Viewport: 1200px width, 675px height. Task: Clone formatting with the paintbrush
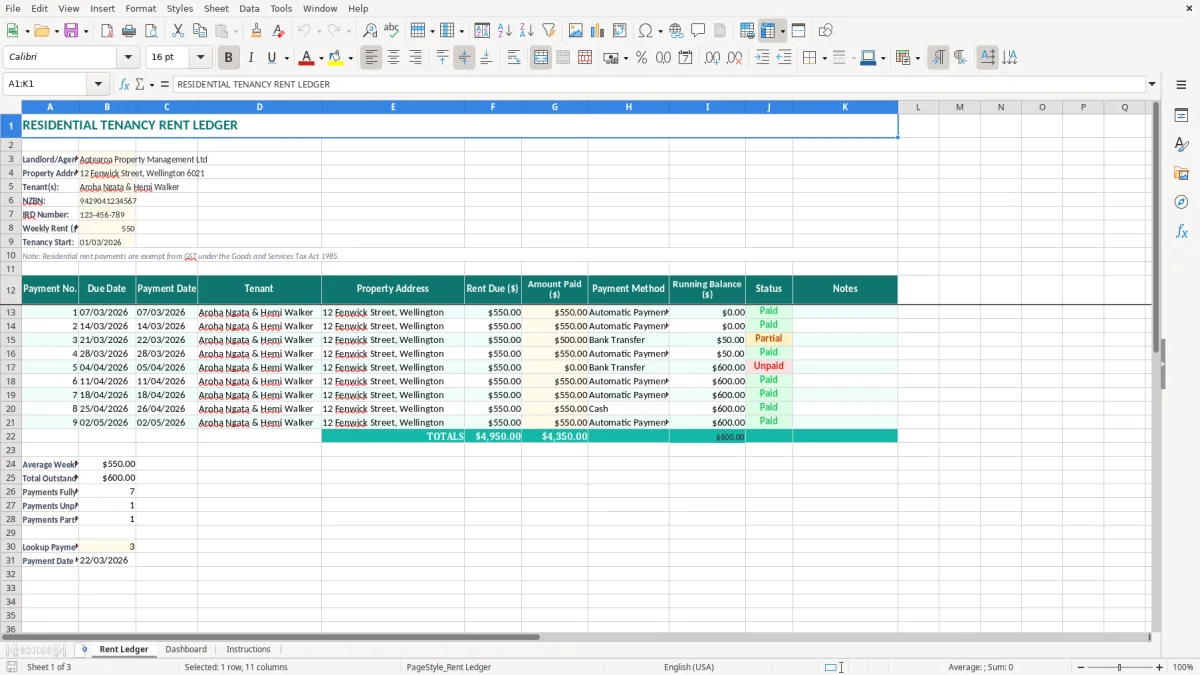[x=257, y=31]
